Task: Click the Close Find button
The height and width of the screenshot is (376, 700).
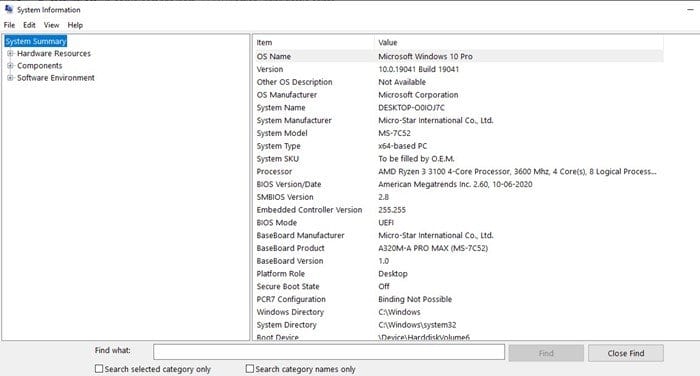Action: [x=625, y=353]
